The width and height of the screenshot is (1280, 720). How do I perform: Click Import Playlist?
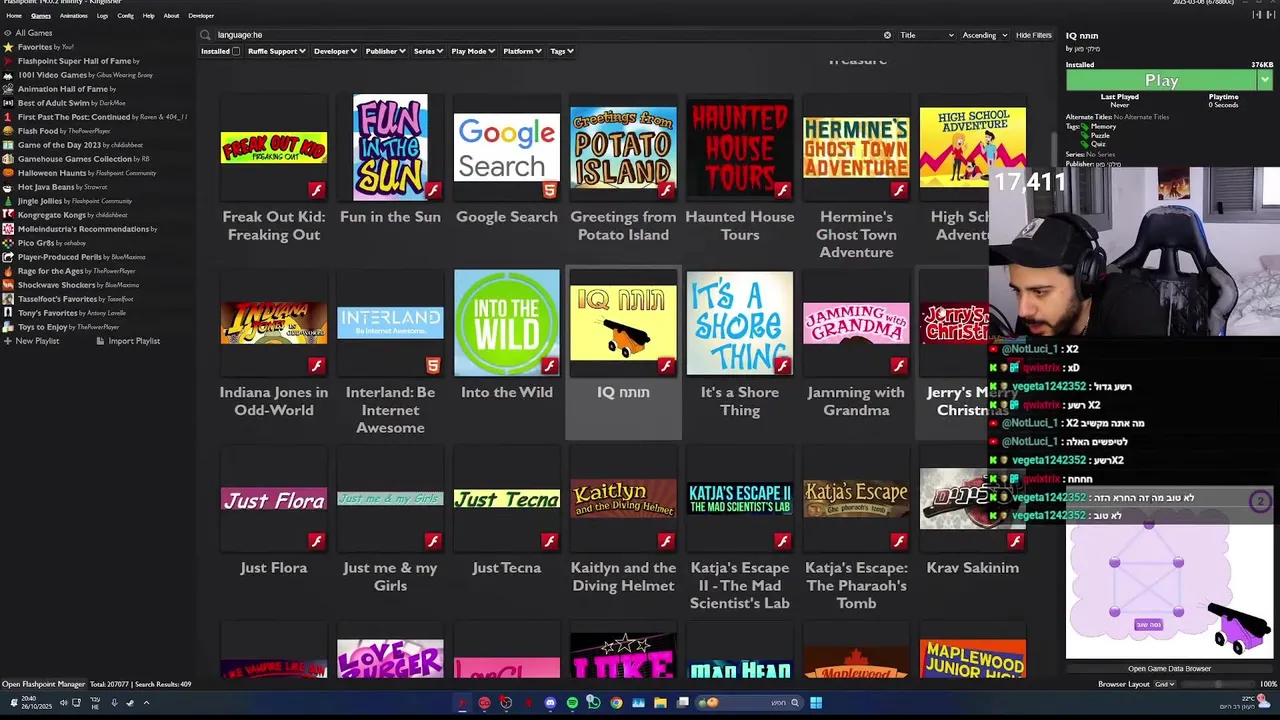tap(127, 341)
